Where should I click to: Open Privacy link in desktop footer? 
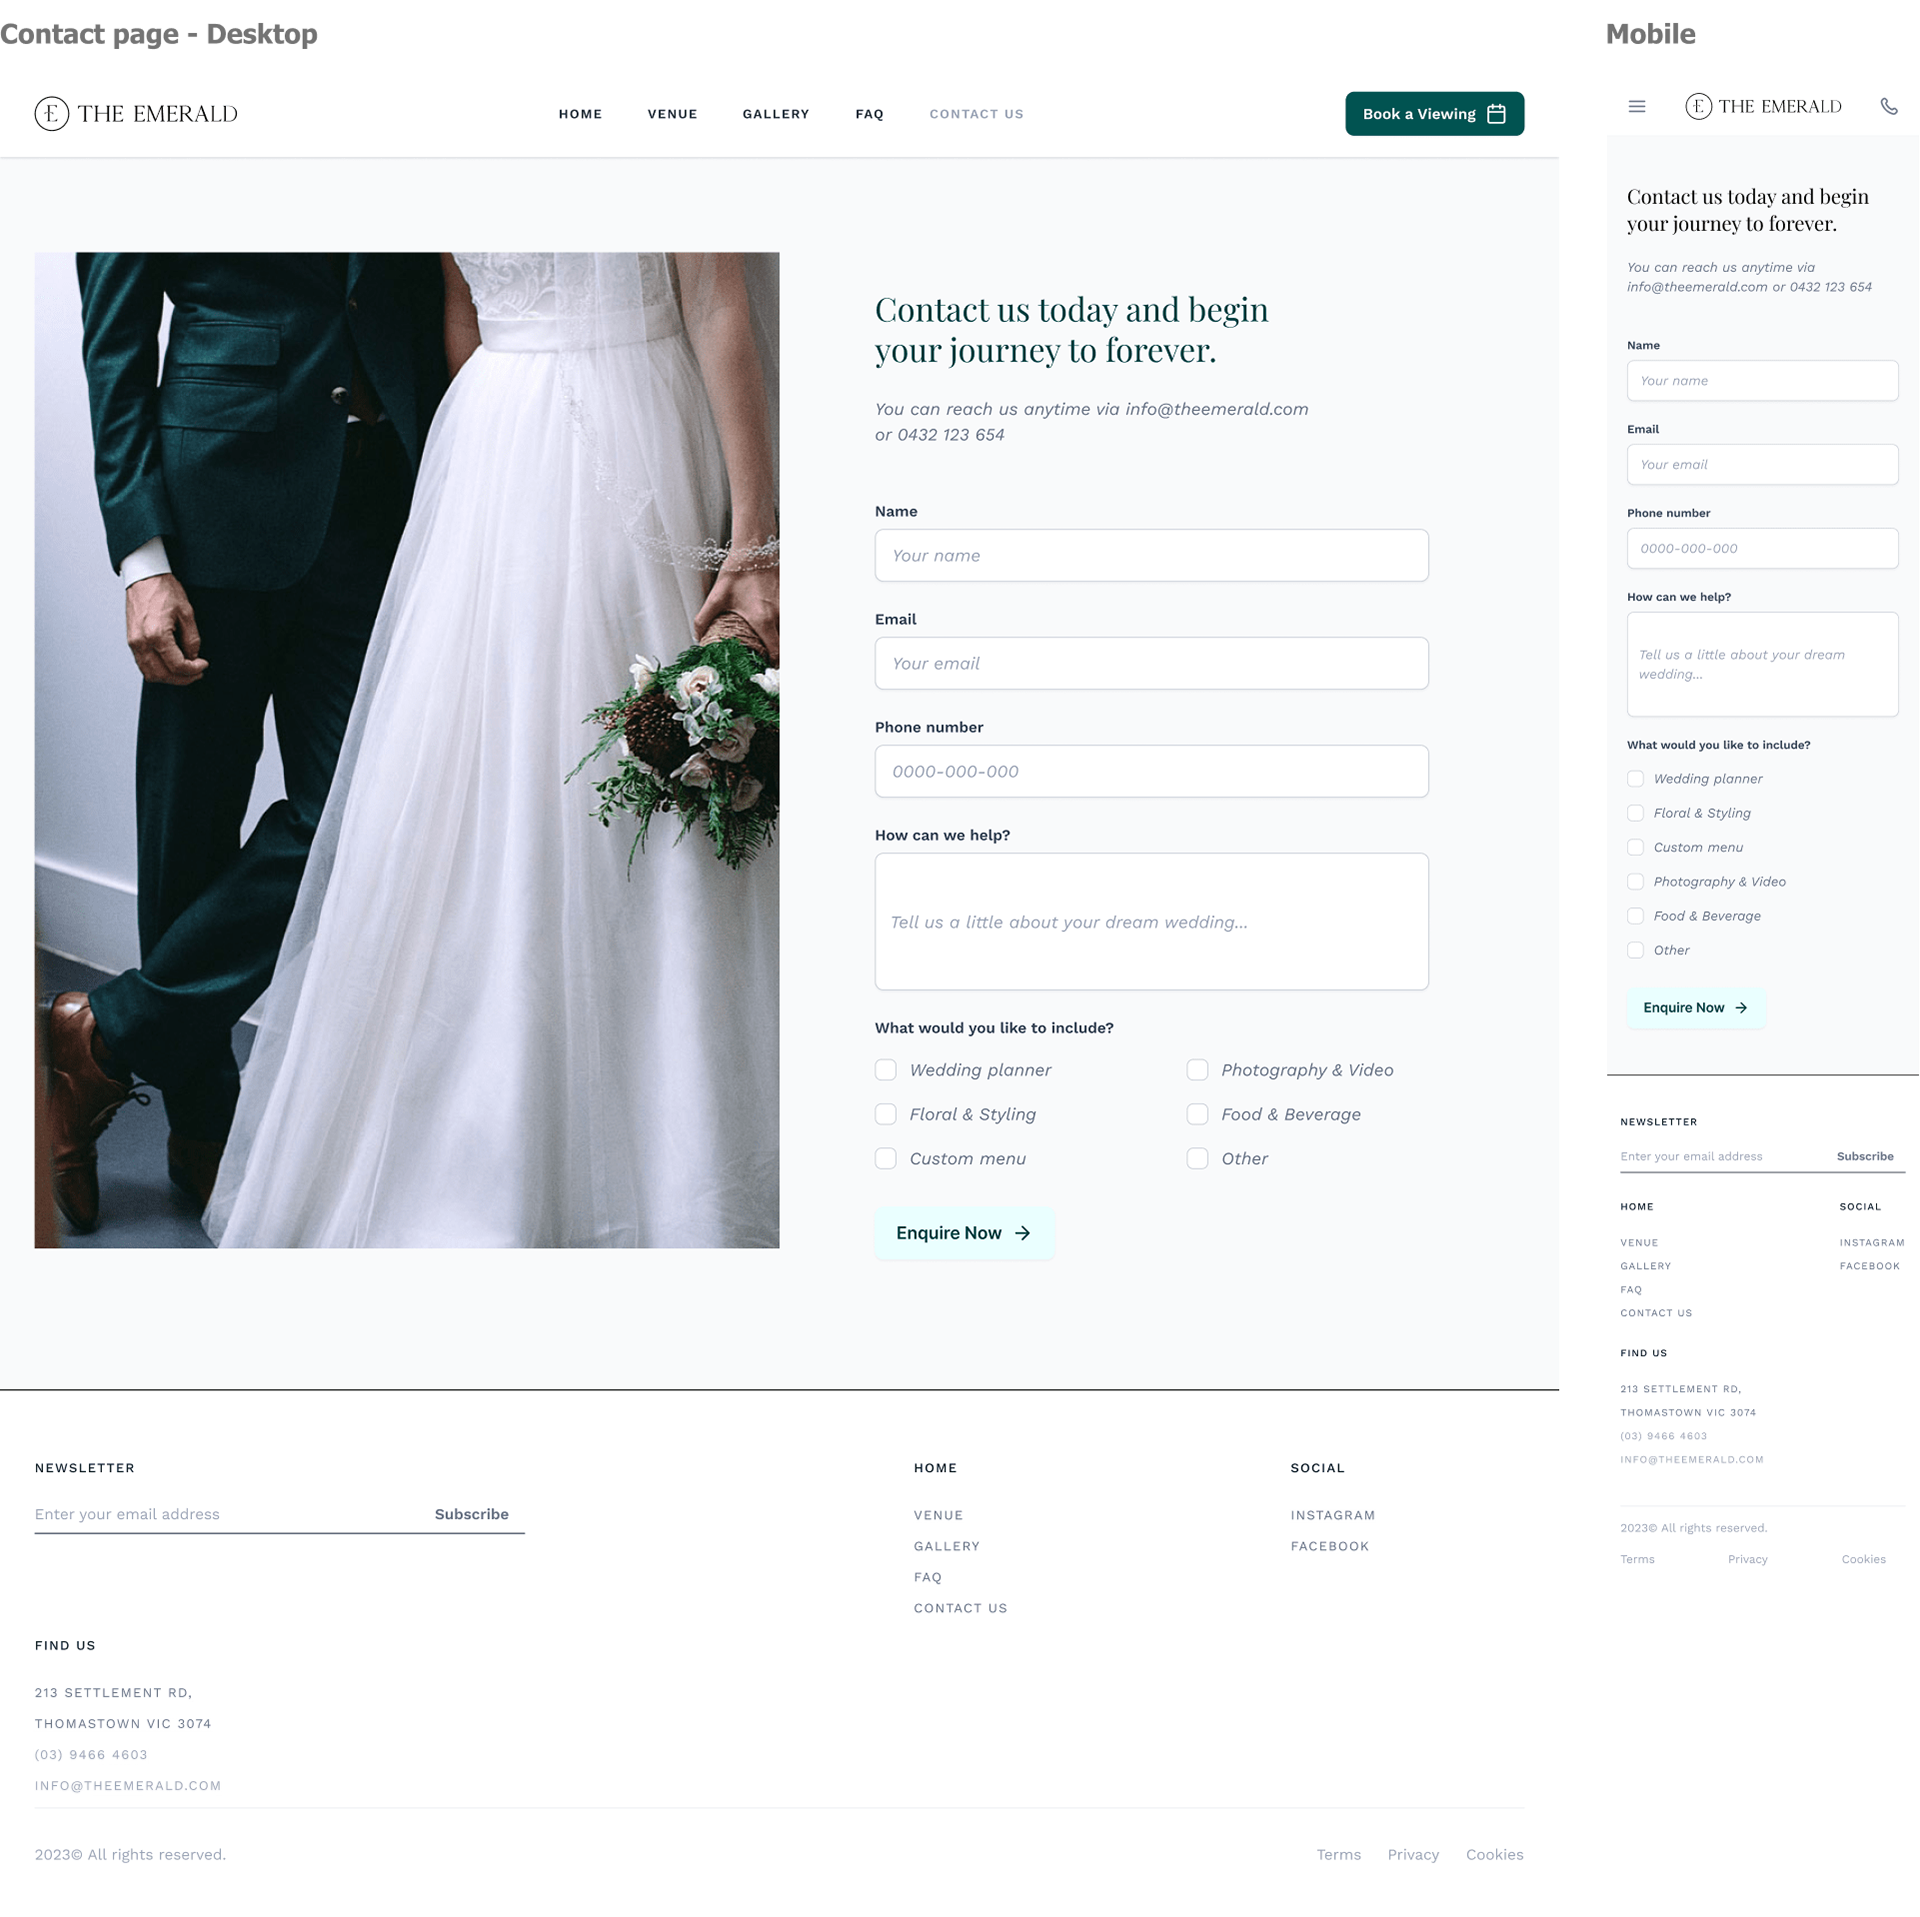pyautogui.click(x=1412, y=1855)
